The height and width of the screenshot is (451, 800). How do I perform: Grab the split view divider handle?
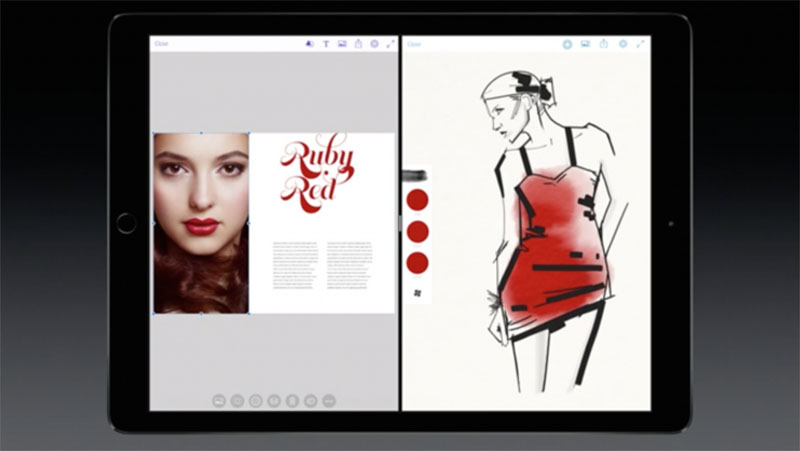(x=400, y=223)
